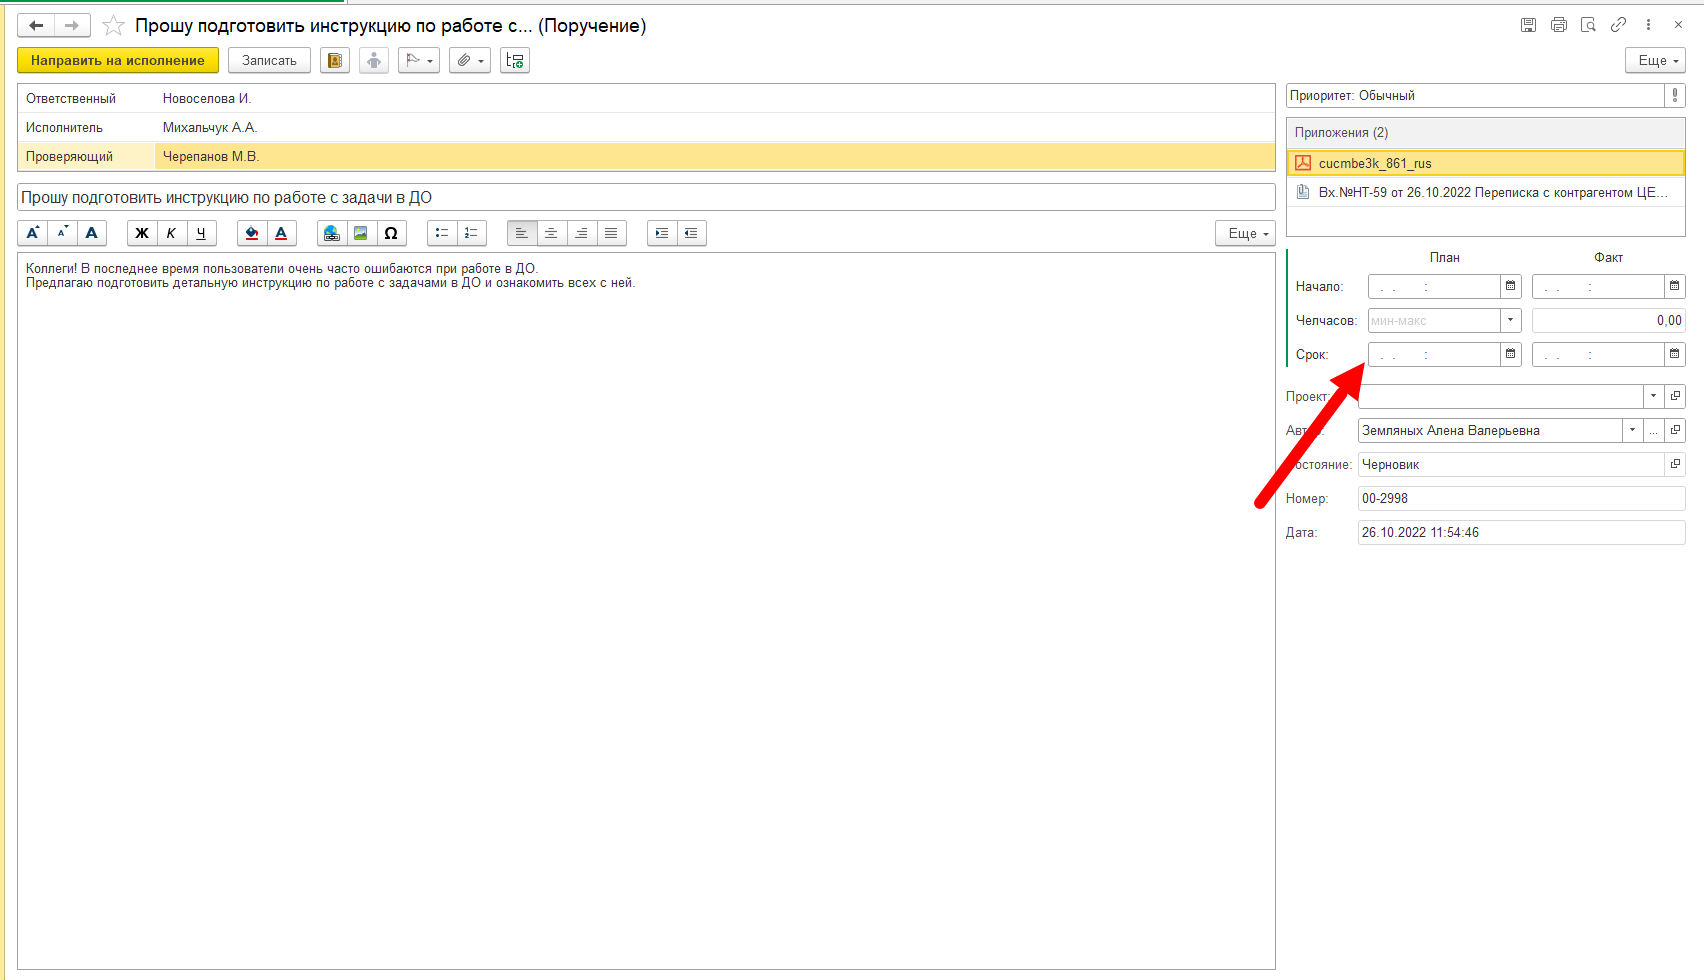The image size is (1704, 980).
Task: Open the top-right Еще menu
Action: 1656,61
